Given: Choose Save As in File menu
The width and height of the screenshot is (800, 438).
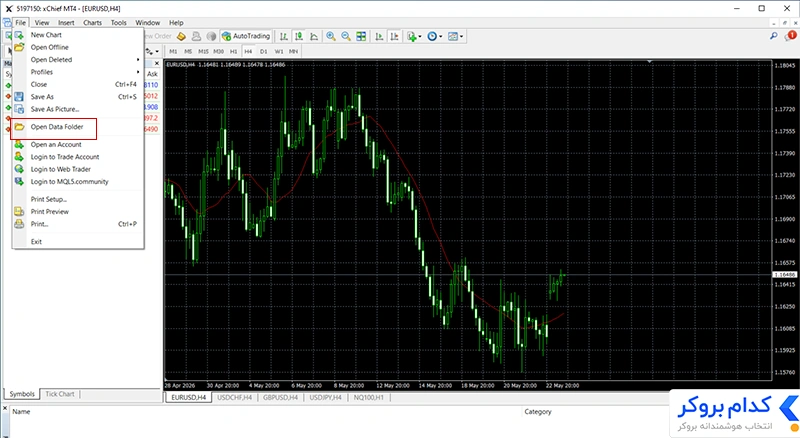Looking at the screenshot, I should tap(78, 96).
